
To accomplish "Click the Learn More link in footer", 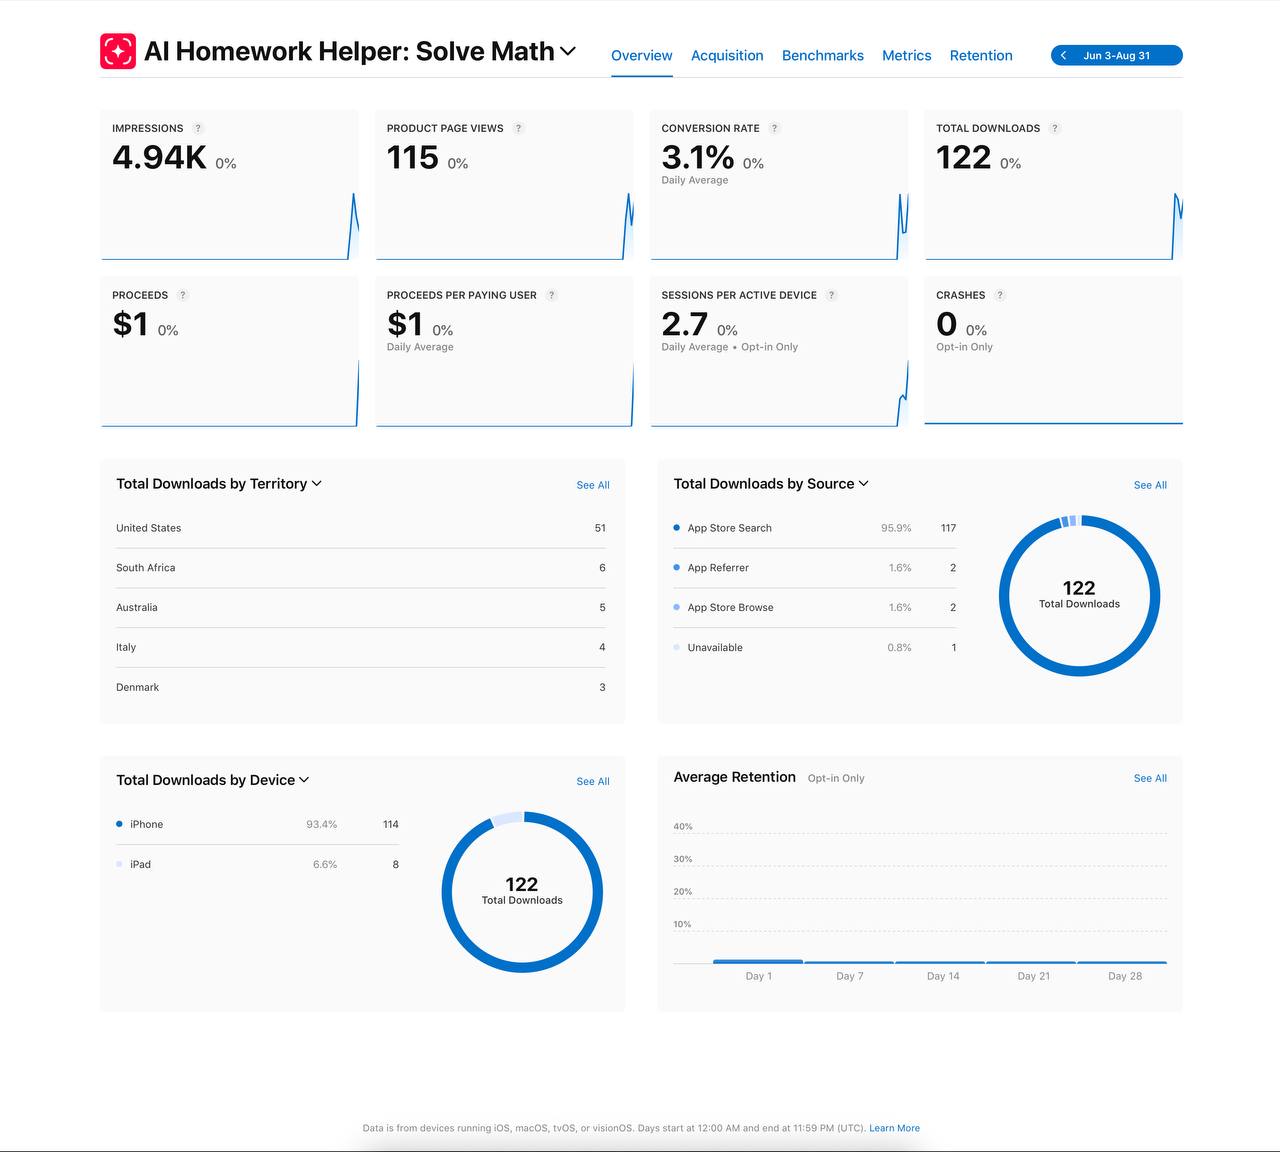I will tap(894, 1128).
